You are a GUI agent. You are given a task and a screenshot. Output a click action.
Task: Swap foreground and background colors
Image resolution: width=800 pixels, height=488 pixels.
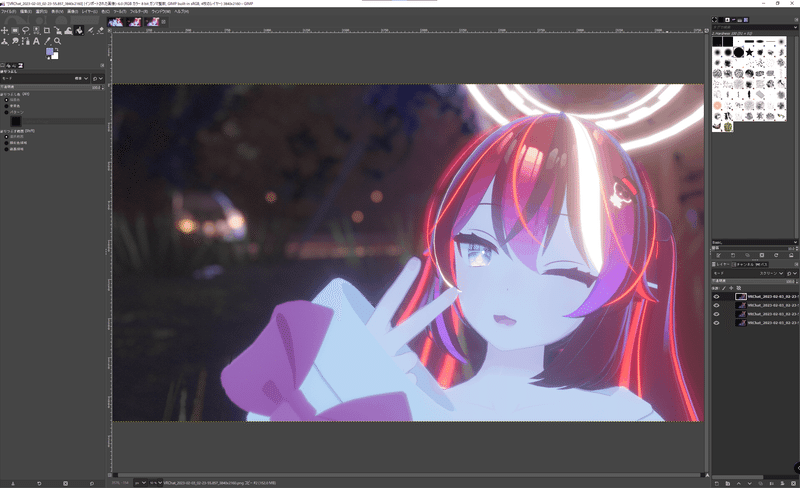(57, 50)
